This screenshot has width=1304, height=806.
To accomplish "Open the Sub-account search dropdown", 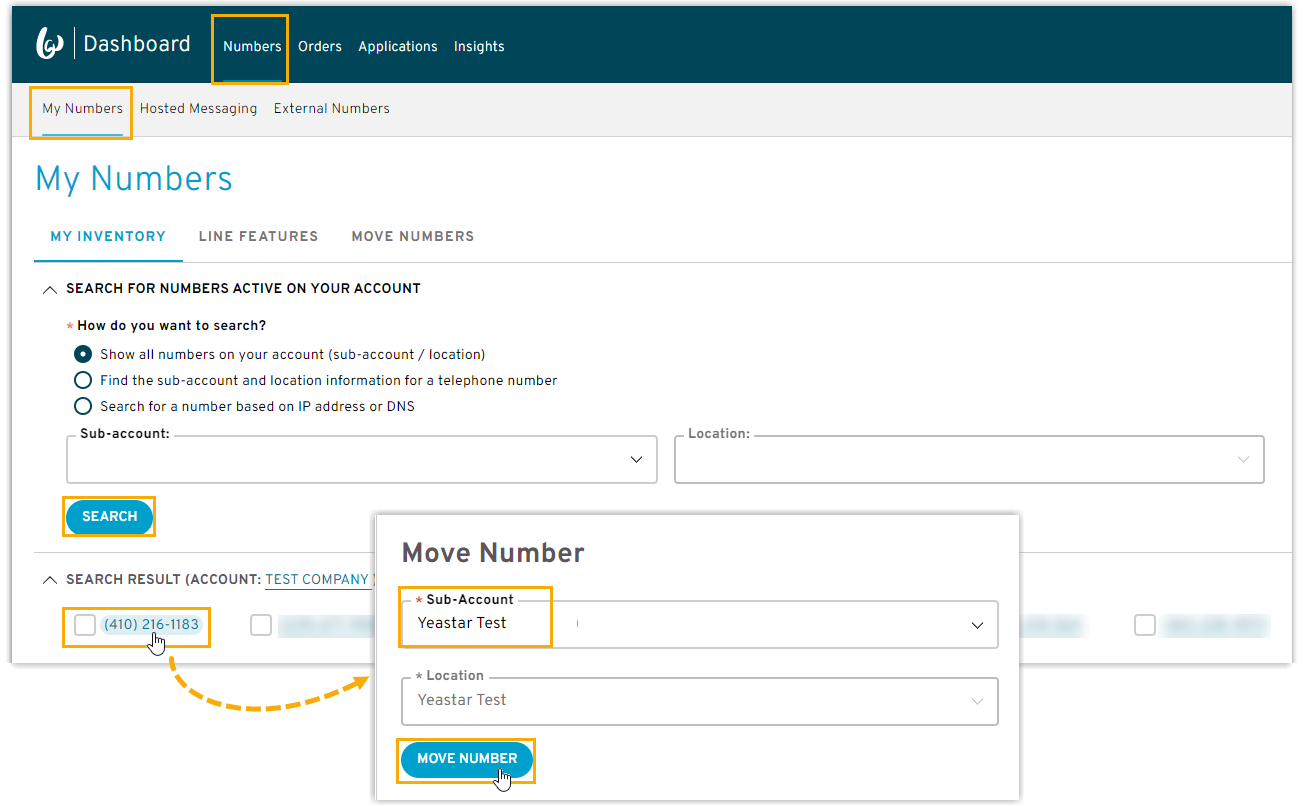I will coord(362,460).
